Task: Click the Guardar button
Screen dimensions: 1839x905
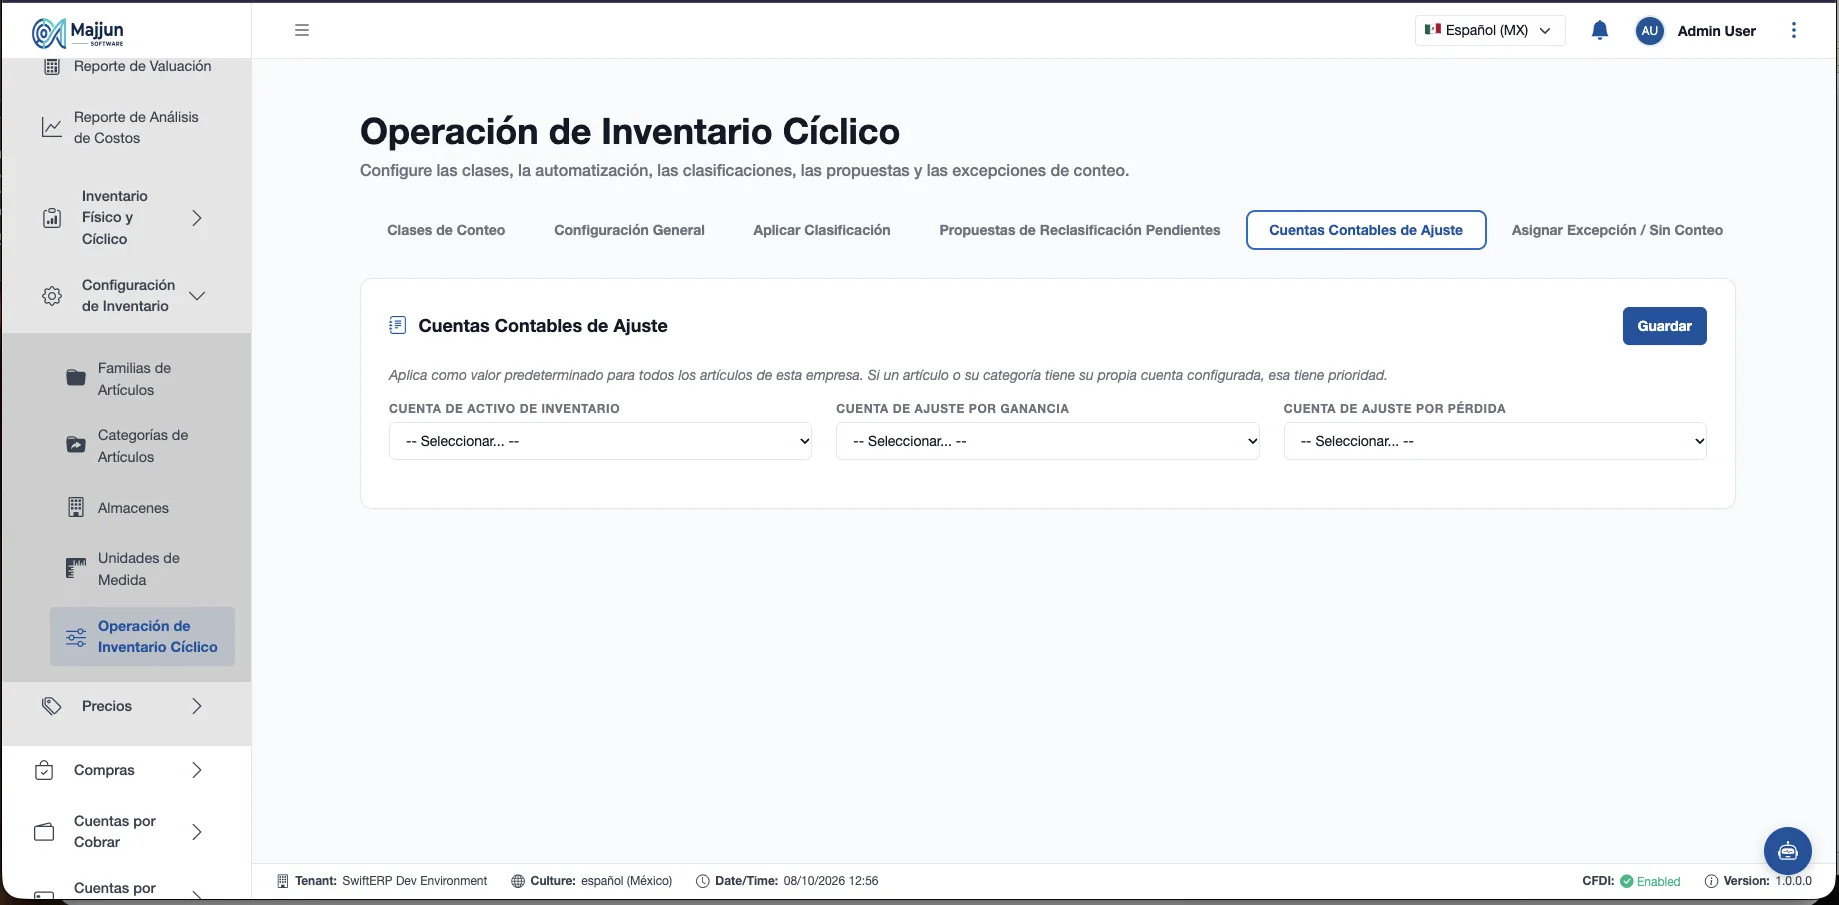Action: 1664,326
